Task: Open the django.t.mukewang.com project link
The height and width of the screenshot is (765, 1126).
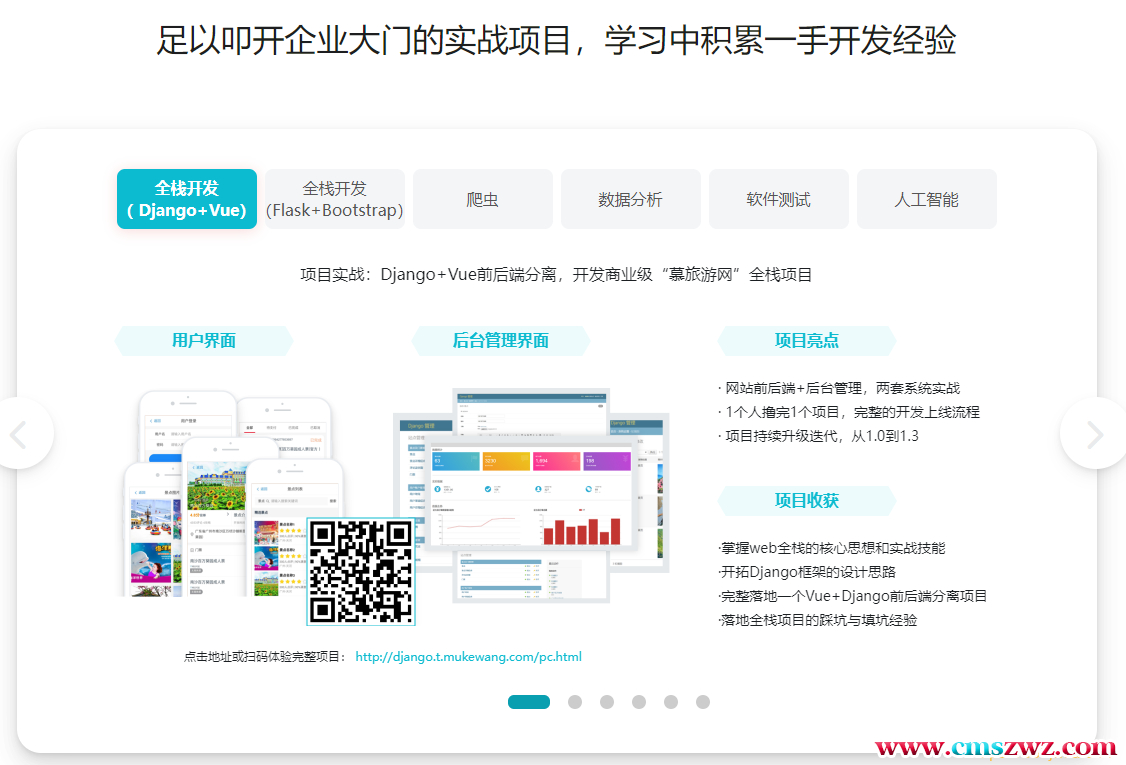Action: click(468, 657)
